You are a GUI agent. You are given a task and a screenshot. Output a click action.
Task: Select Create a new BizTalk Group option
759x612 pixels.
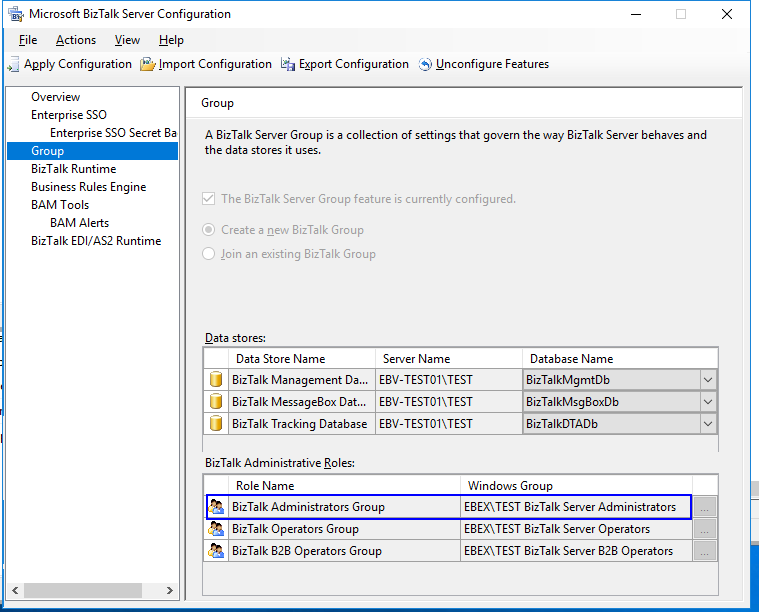[209, 229]
